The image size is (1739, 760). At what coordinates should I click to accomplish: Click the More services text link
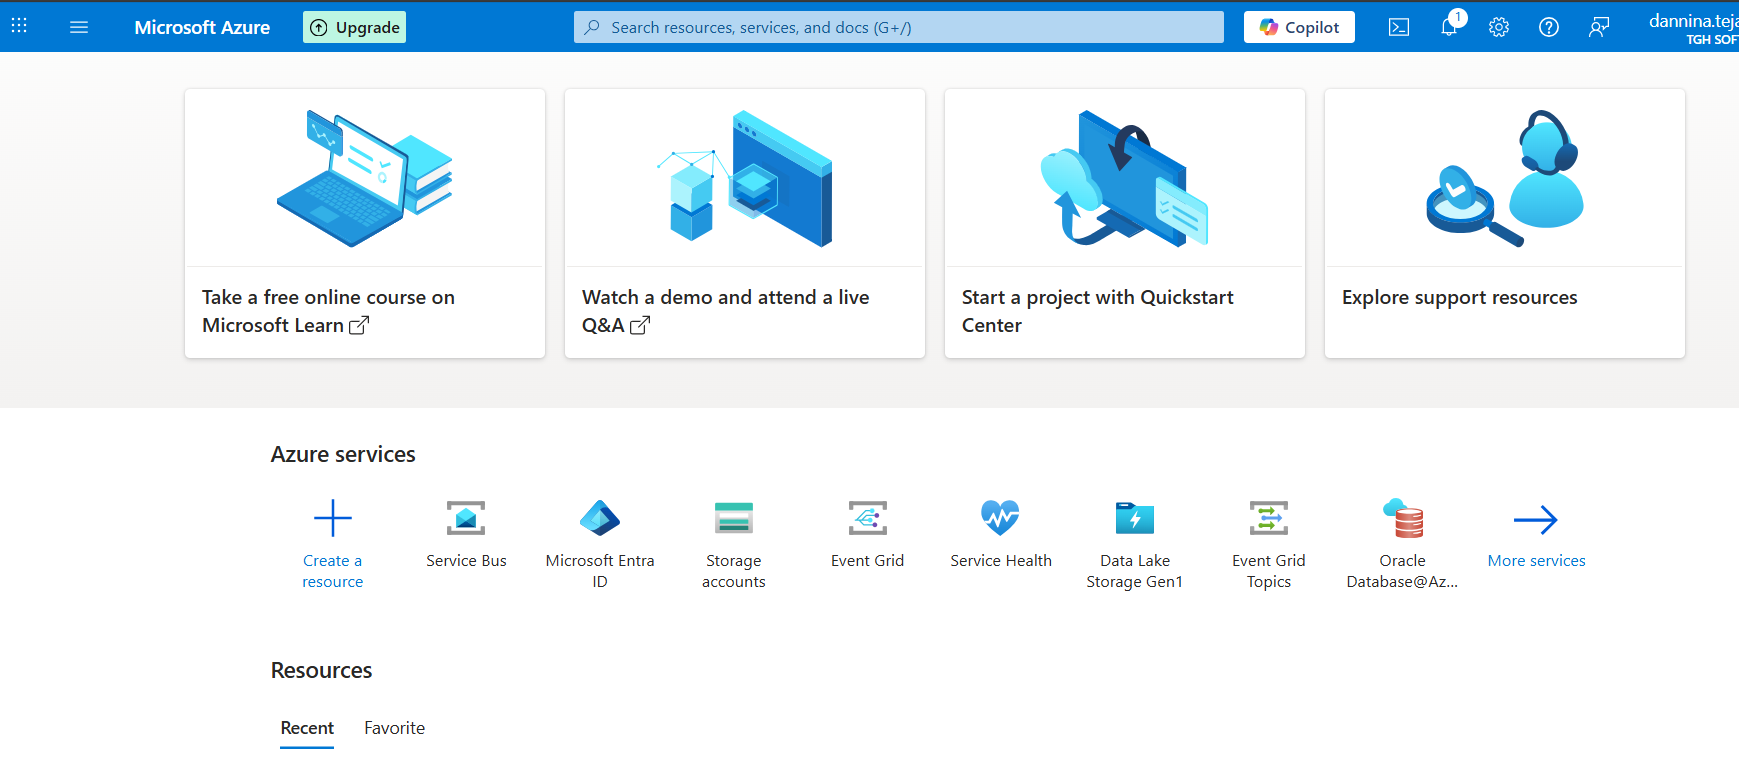[1537, 561]
